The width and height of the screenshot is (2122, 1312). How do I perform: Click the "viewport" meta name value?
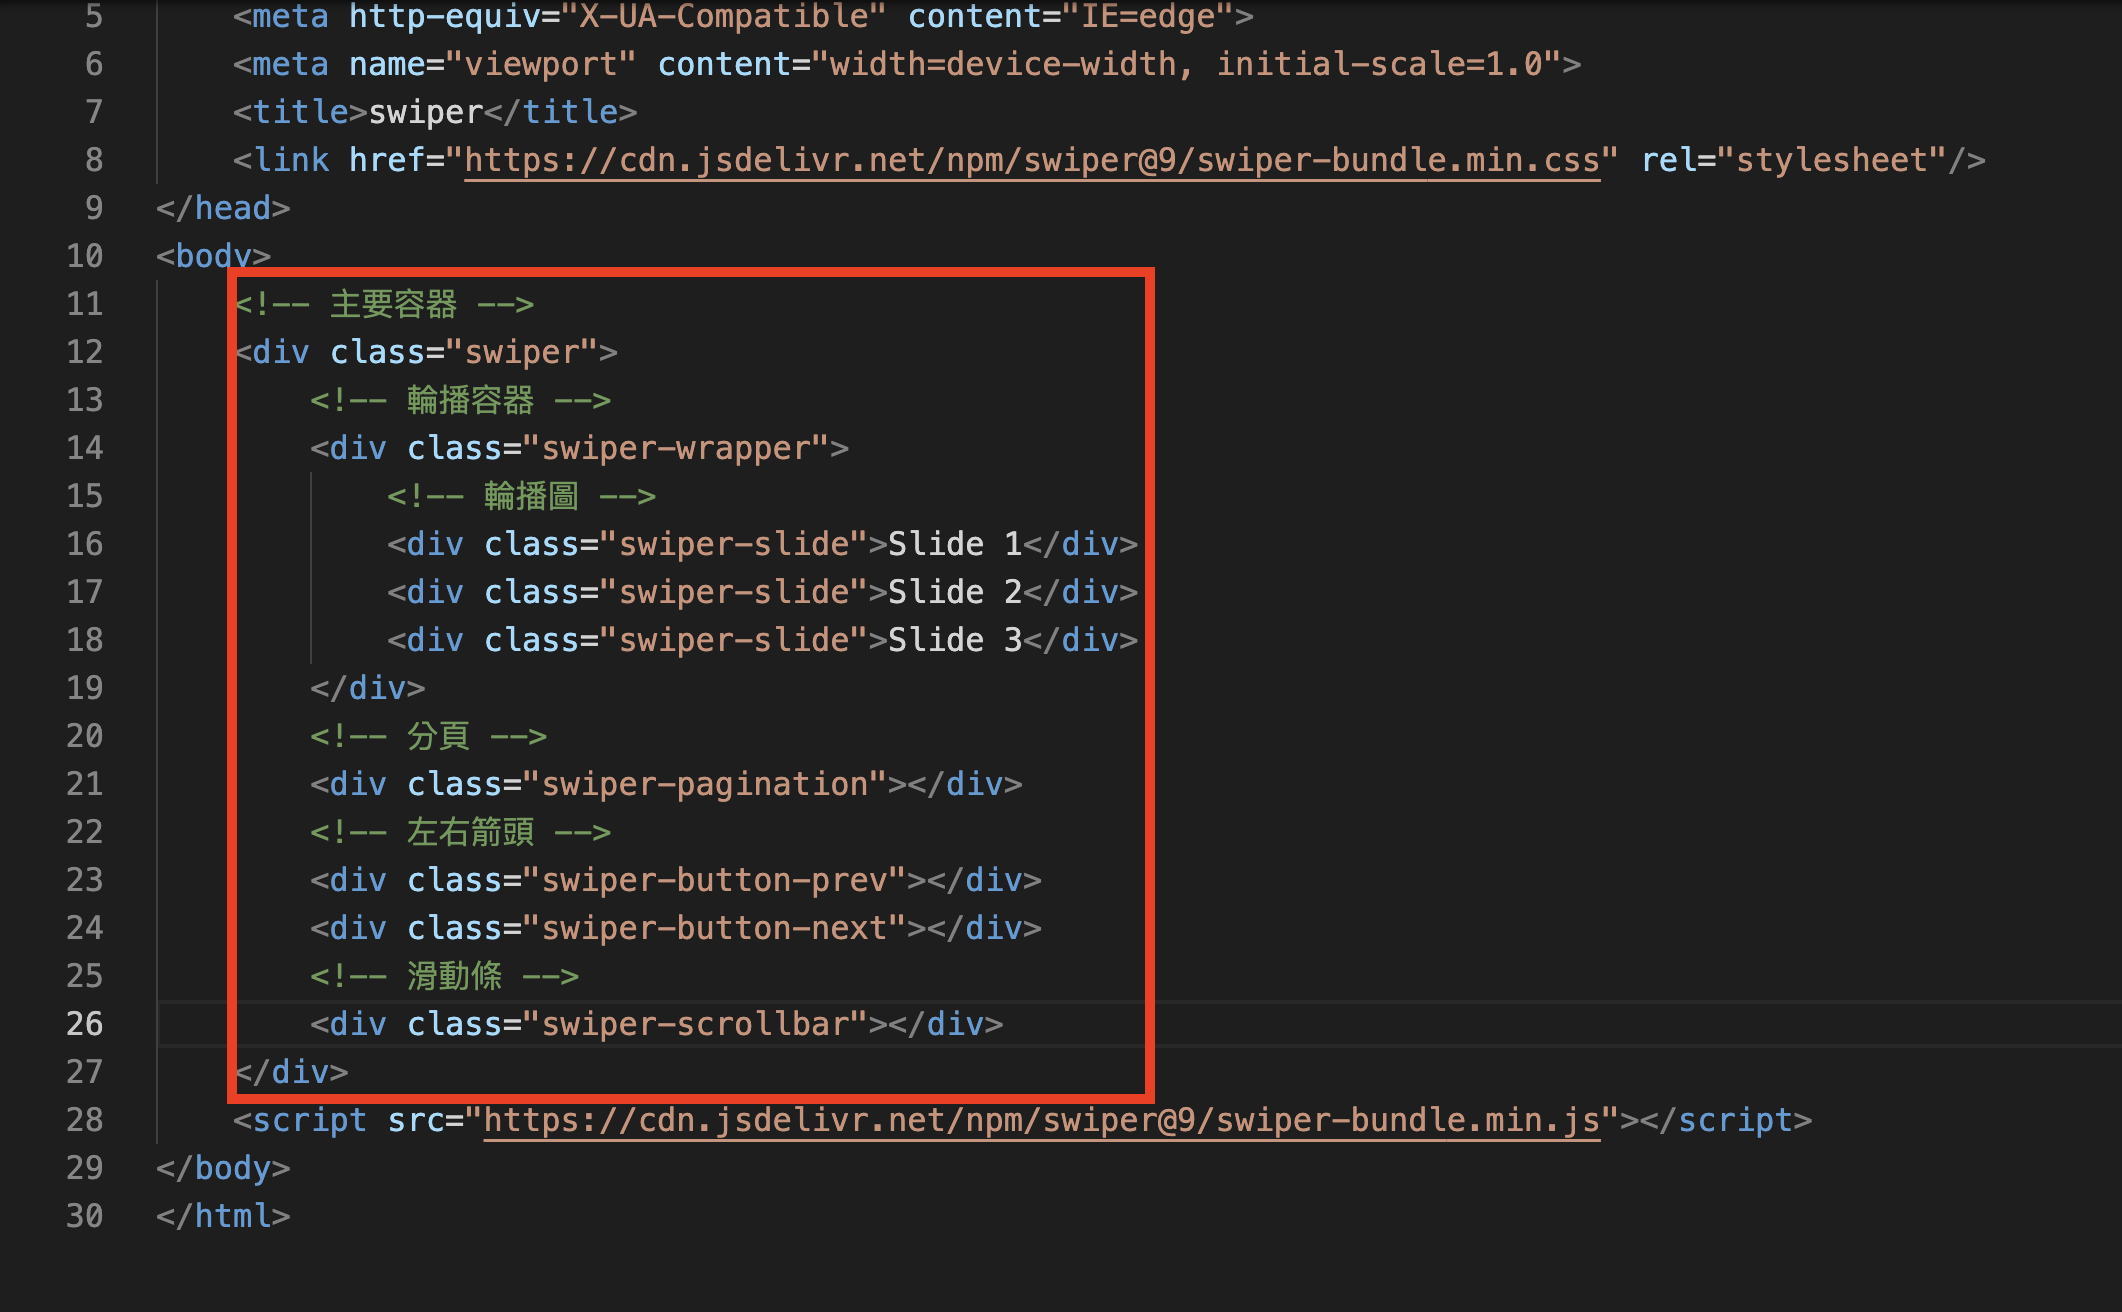(540, 64)
